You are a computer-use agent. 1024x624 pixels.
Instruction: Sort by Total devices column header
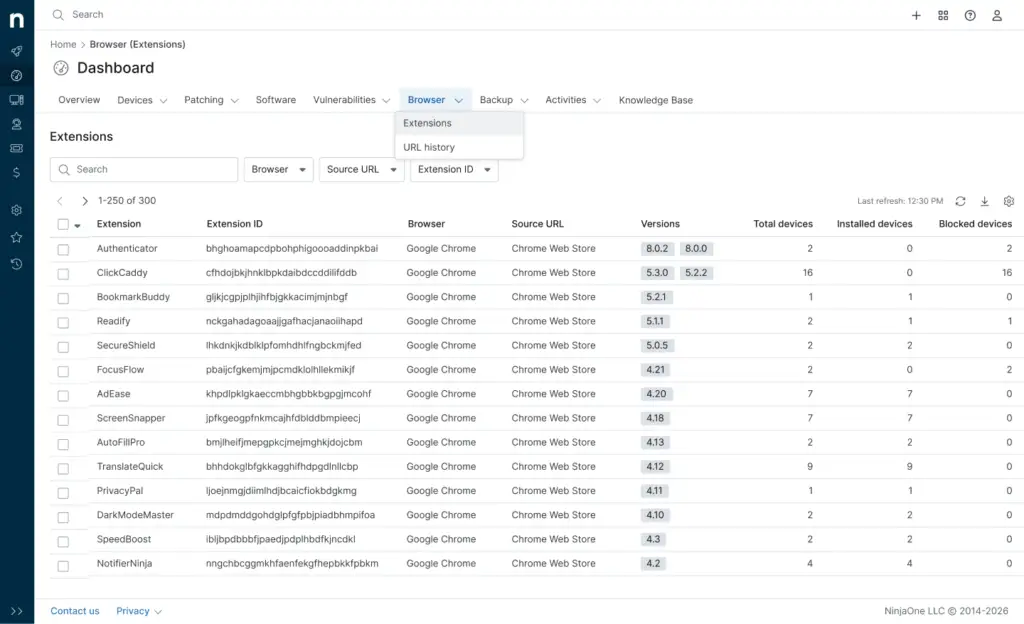[x=783, y=224]
